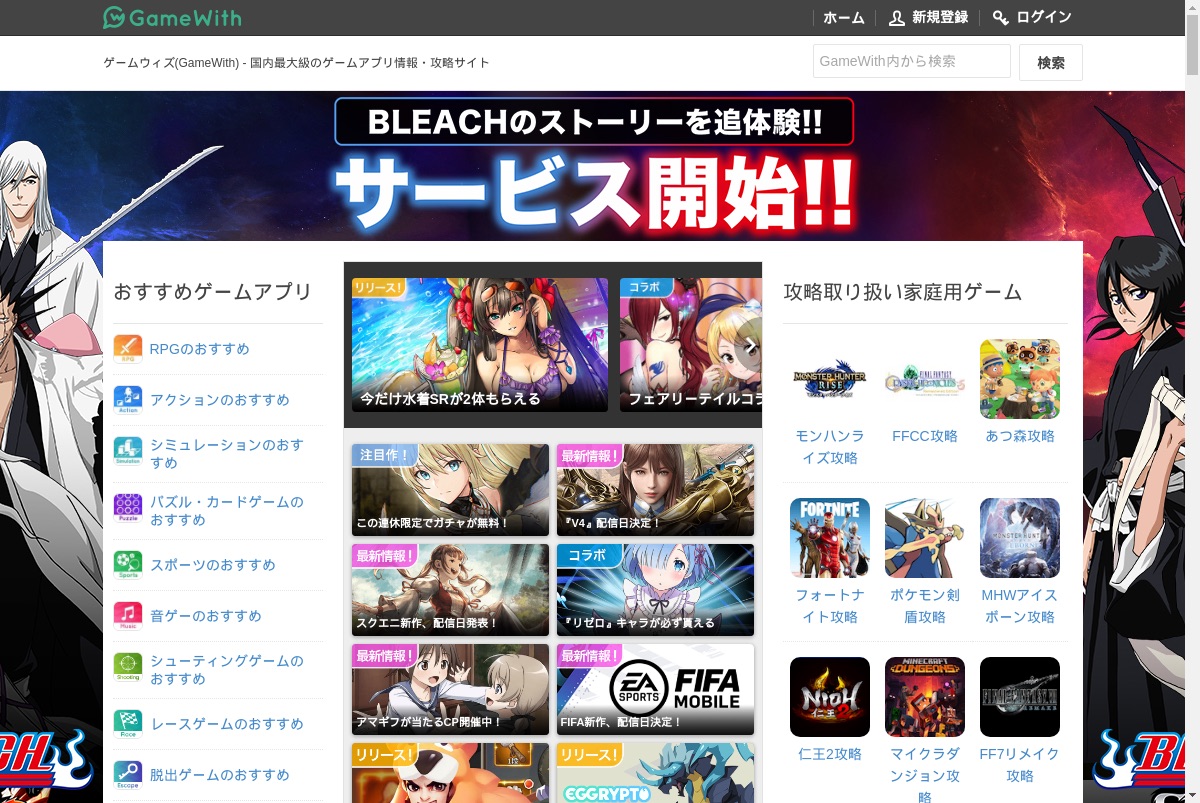Click the 検索 search button
This screenshot has width=1200, height=803.
(x=1051, y=62)
